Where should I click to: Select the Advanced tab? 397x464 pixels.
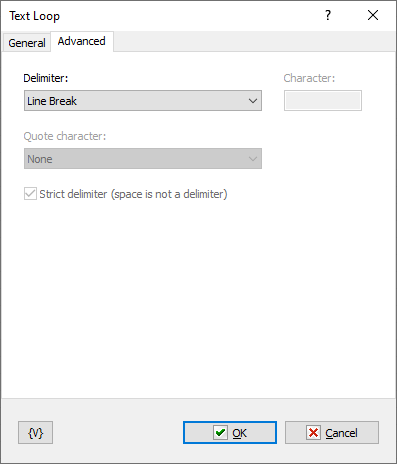[82, 41]
